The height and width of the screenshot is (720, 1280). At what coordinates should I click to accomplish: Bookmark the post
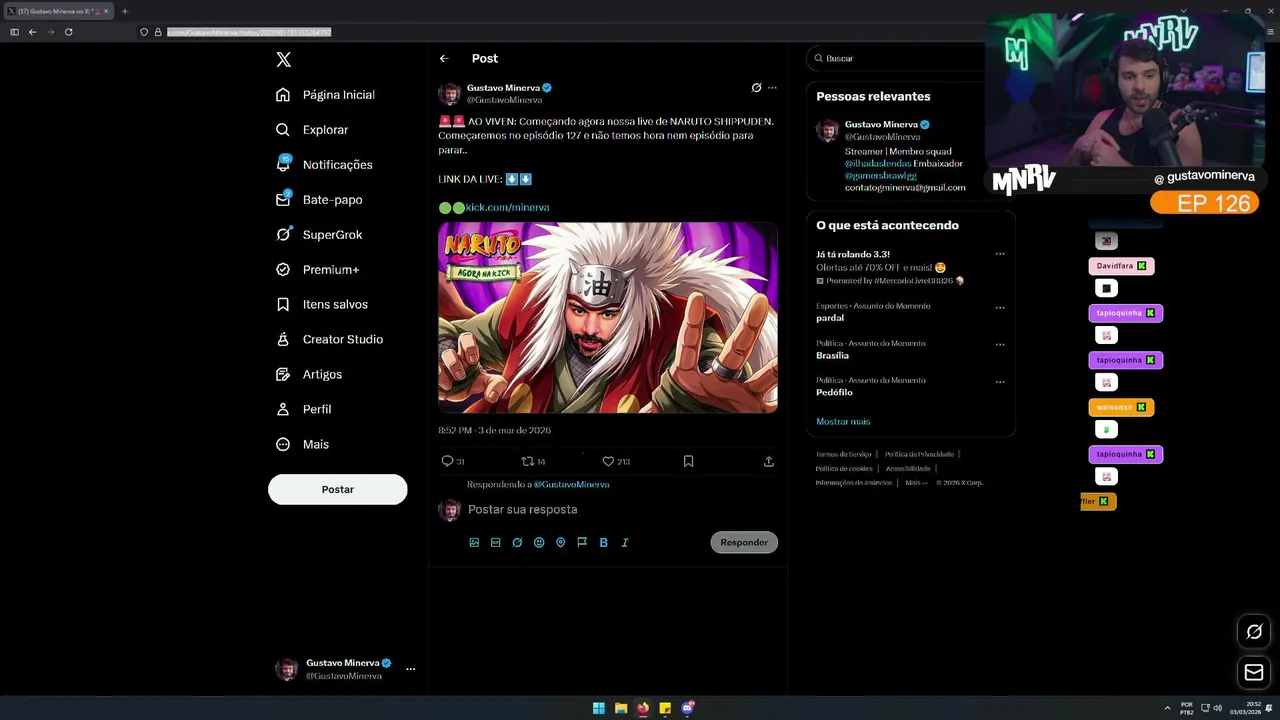click(688, 461)
